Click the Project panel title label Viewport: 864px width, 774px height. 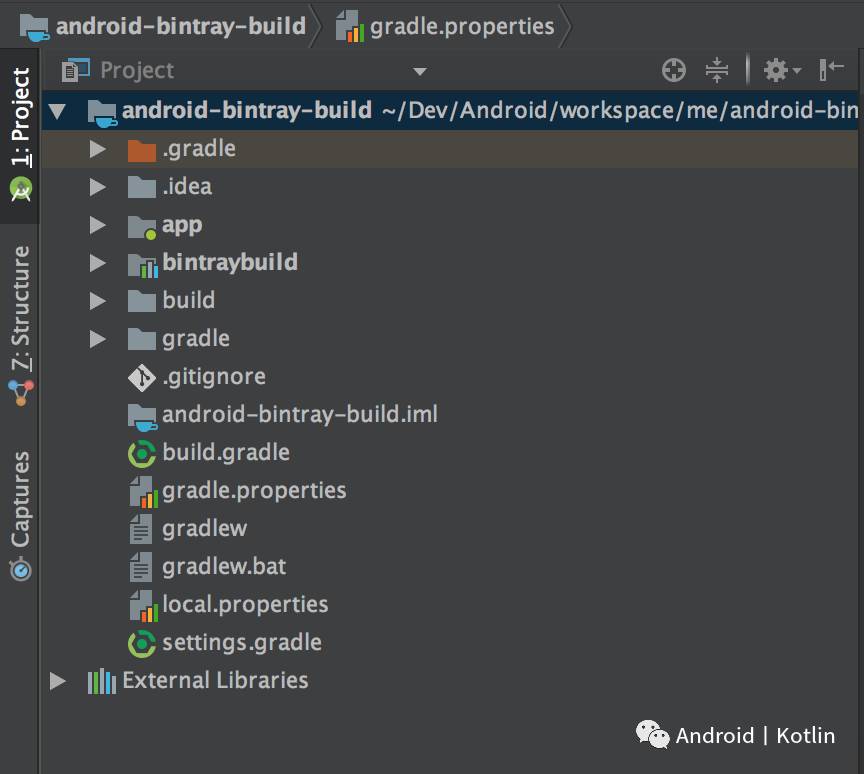point(137,71)
